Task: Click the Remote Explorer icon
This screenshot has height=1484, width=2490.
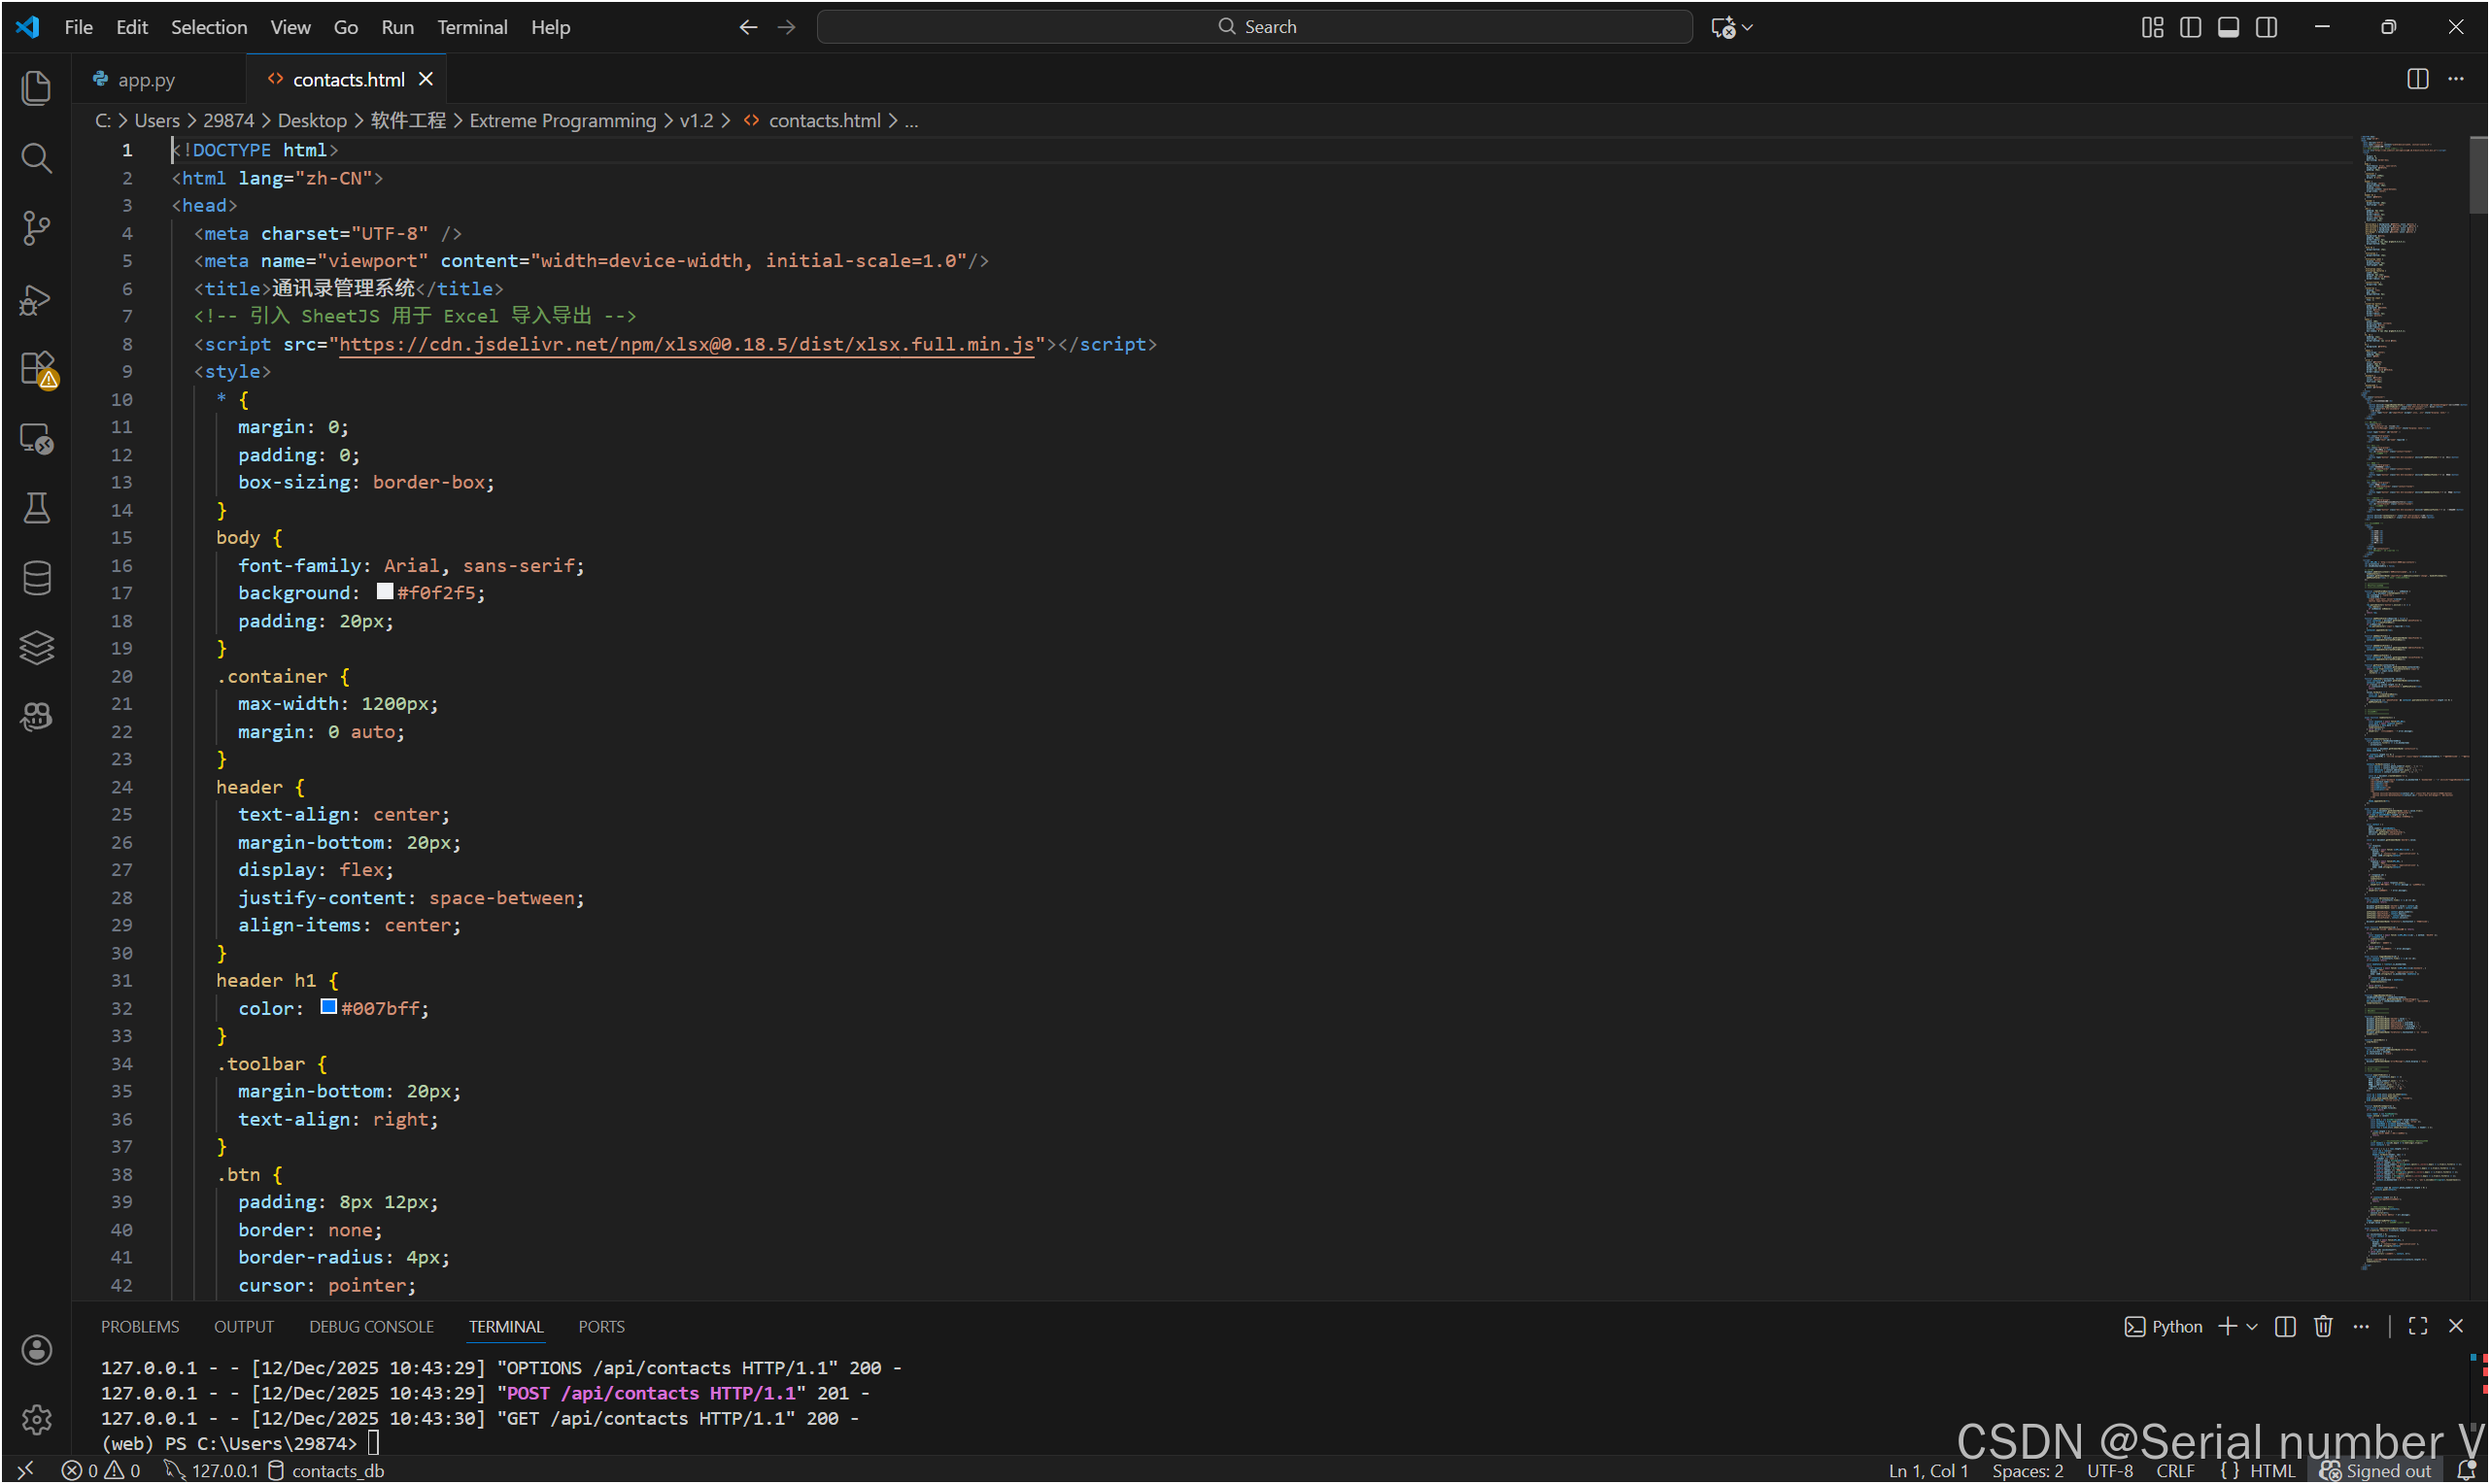Action: click(36, 439)
